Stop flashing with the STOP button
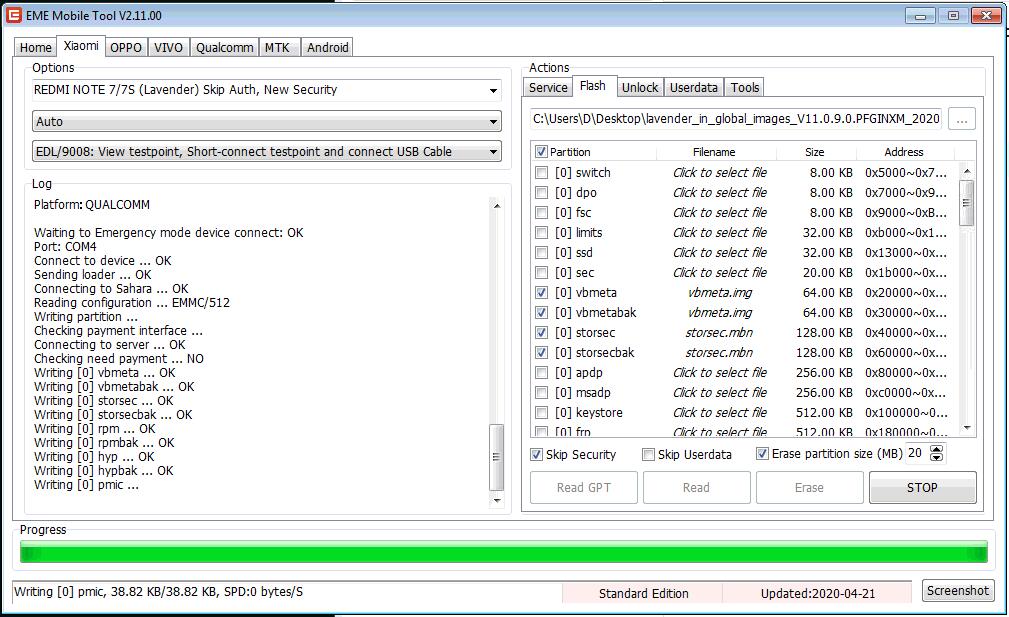This screenshot has height=617, width=1009. (922, 488)
